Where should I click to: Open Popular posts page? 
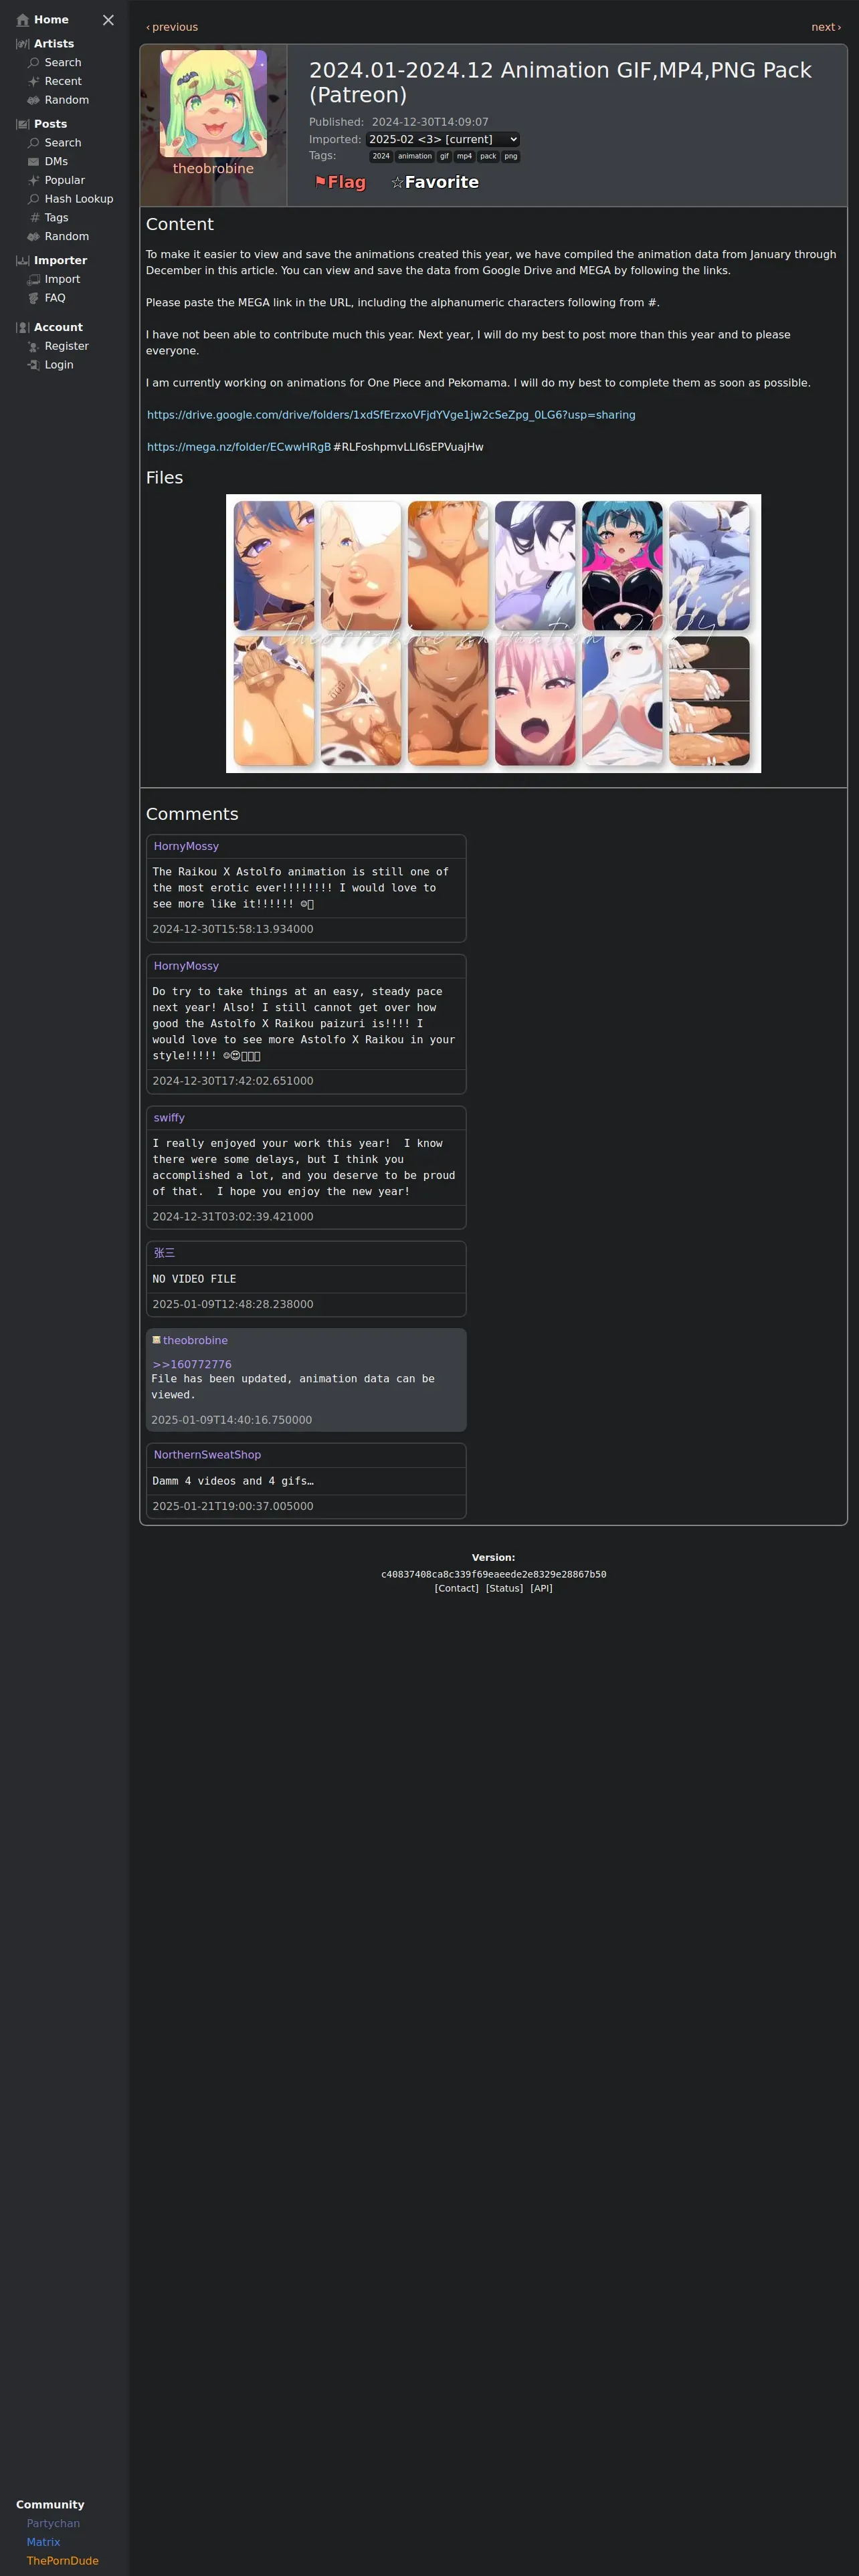pos(65,181)
